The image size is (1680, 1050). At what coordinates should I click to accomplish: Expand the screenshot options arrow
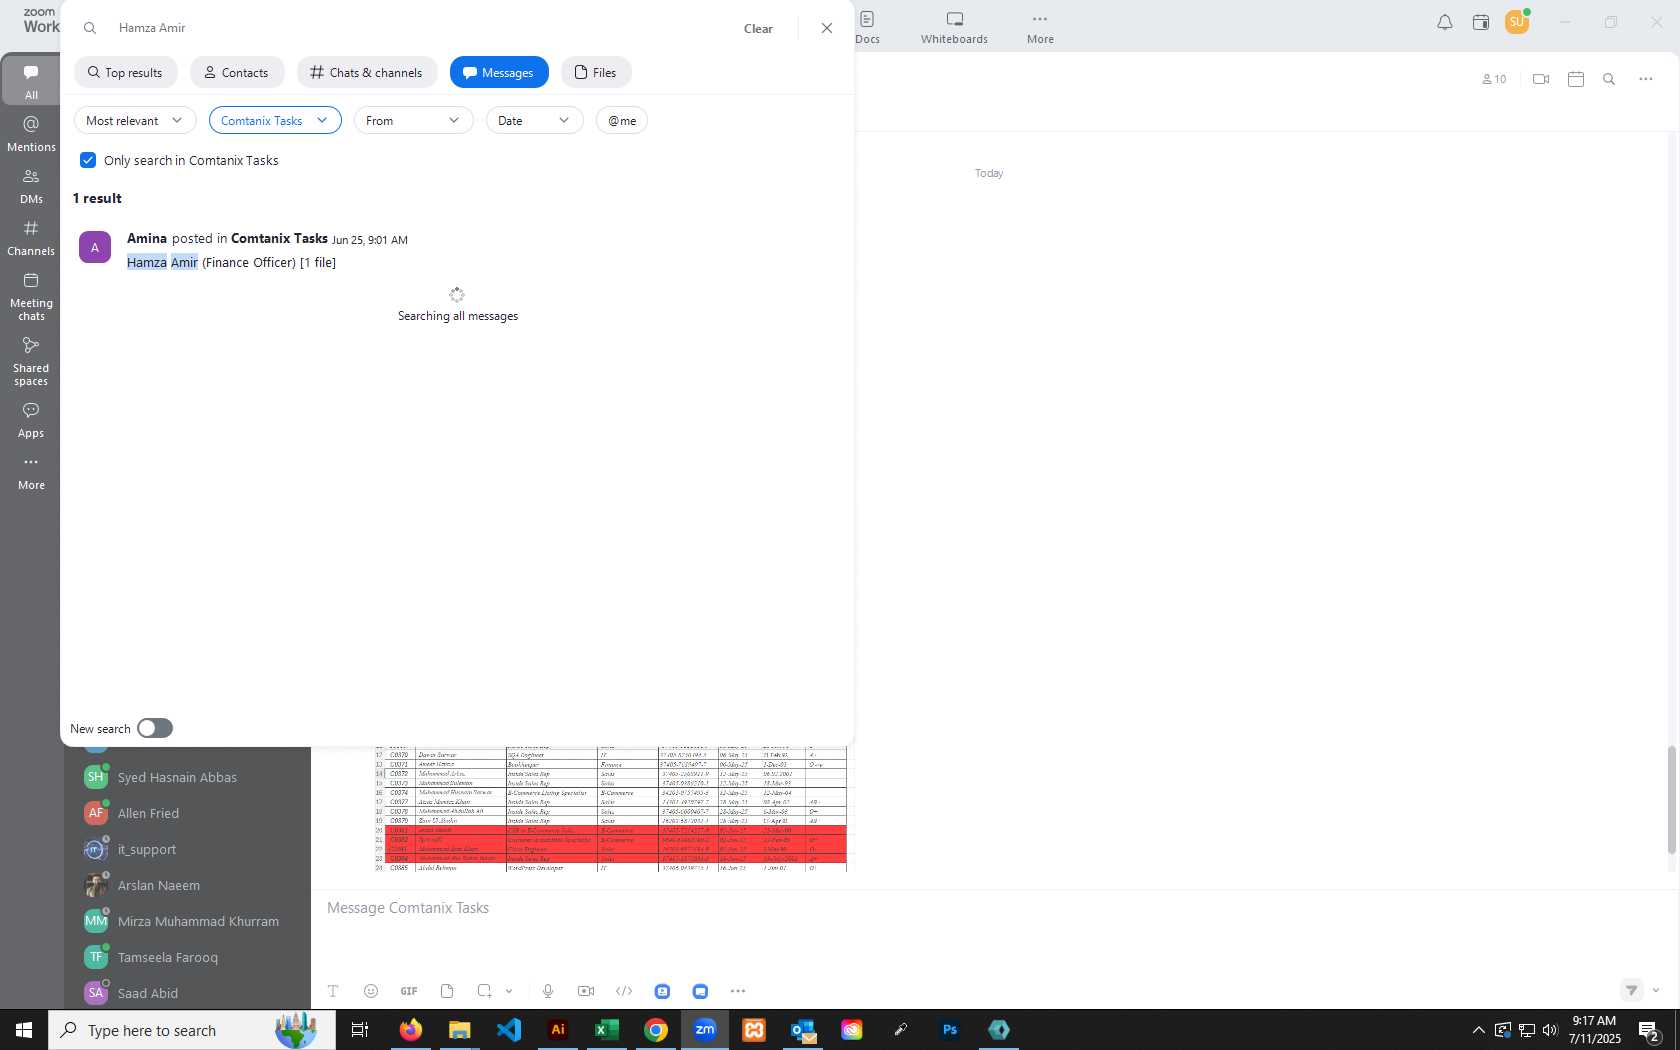pos(509,991)
